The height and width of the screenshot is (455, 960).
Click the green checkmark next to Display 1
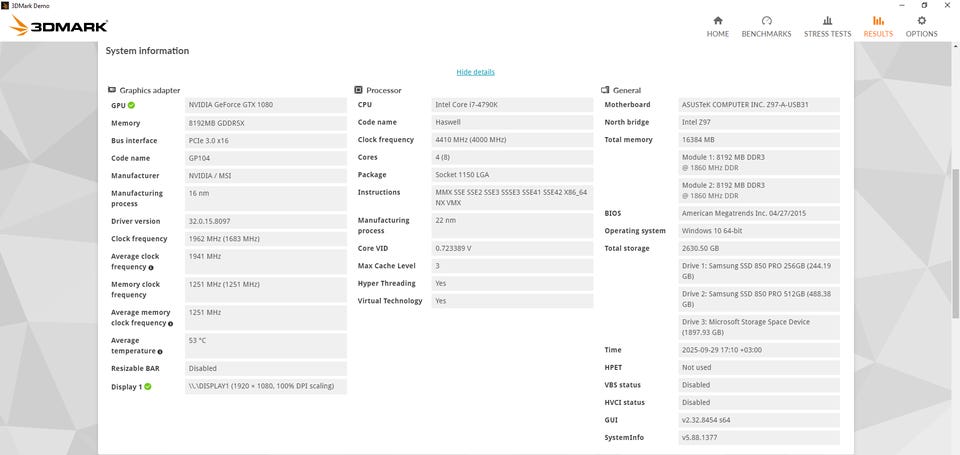pos(148,386)
